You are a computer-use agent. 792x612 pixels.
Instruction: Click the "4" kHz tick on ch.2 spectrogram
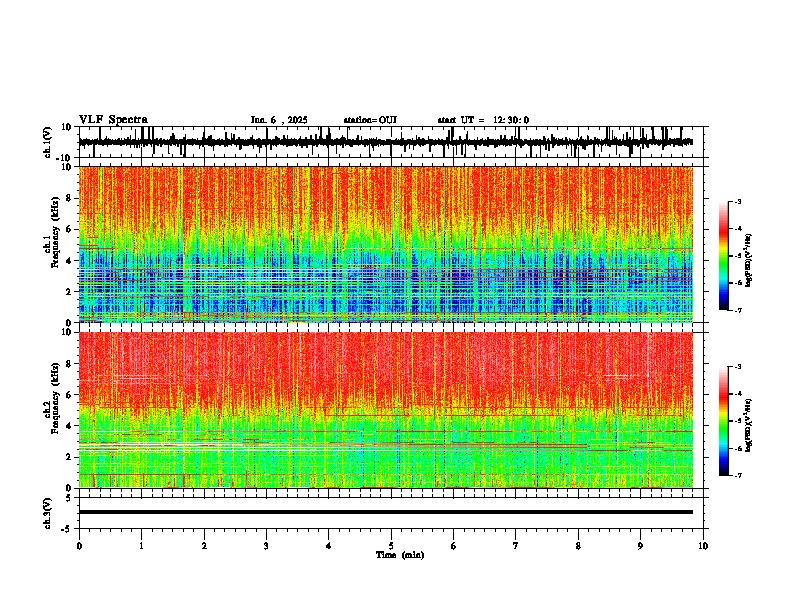pos(70,426)
